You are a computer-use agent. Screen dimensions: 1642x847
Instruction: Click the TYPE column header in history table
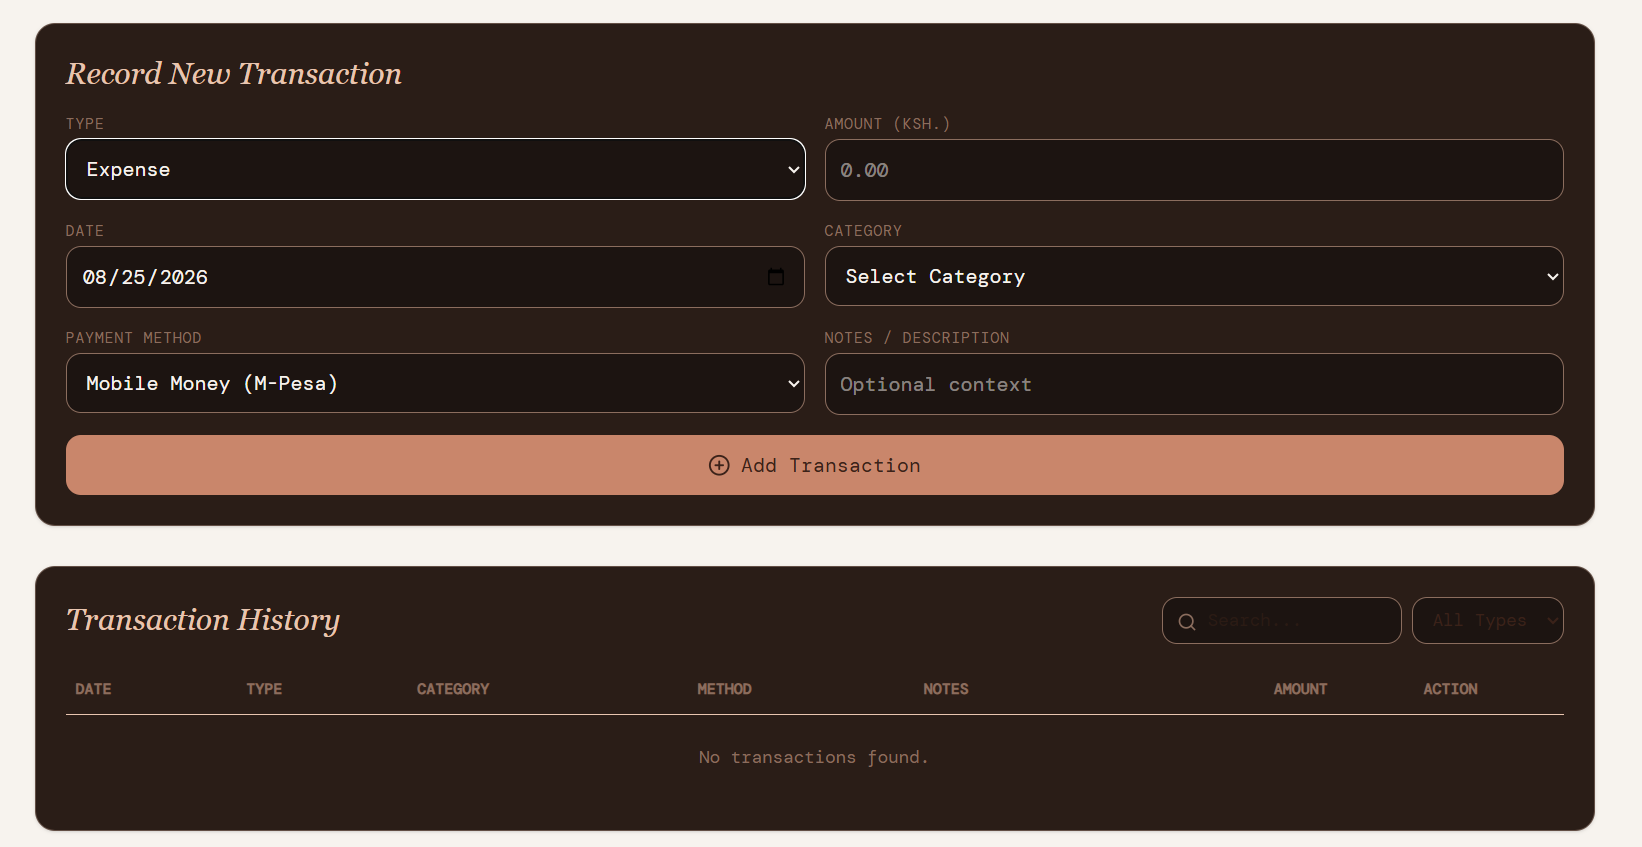[x=264, y=689]
